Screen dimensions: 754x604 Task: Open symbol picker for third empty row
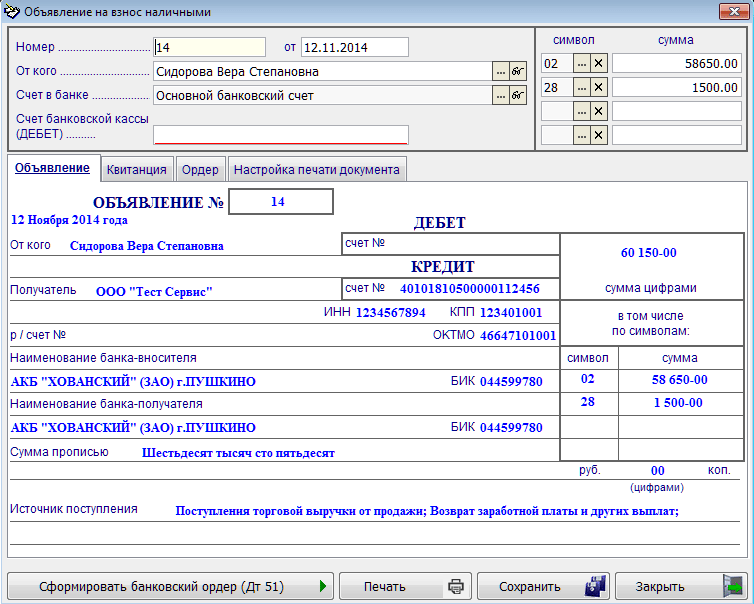tap(582, 111)
